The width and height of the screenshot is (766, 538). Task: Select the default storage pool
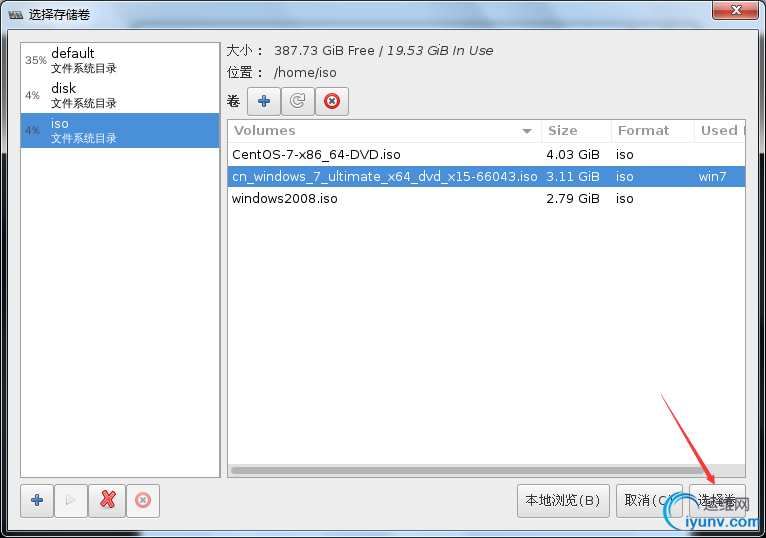coord(120,60)
